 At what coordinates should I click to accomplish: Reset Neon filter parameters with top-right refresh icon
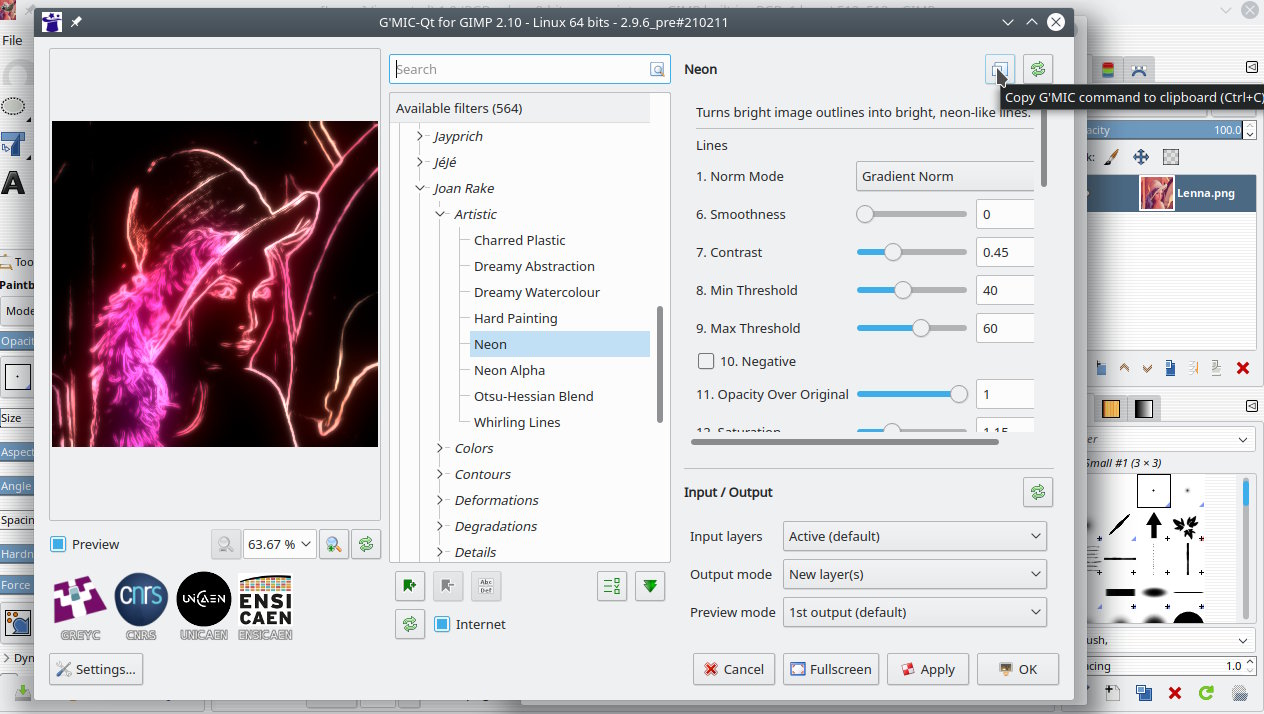click(x=1038, y=69)
